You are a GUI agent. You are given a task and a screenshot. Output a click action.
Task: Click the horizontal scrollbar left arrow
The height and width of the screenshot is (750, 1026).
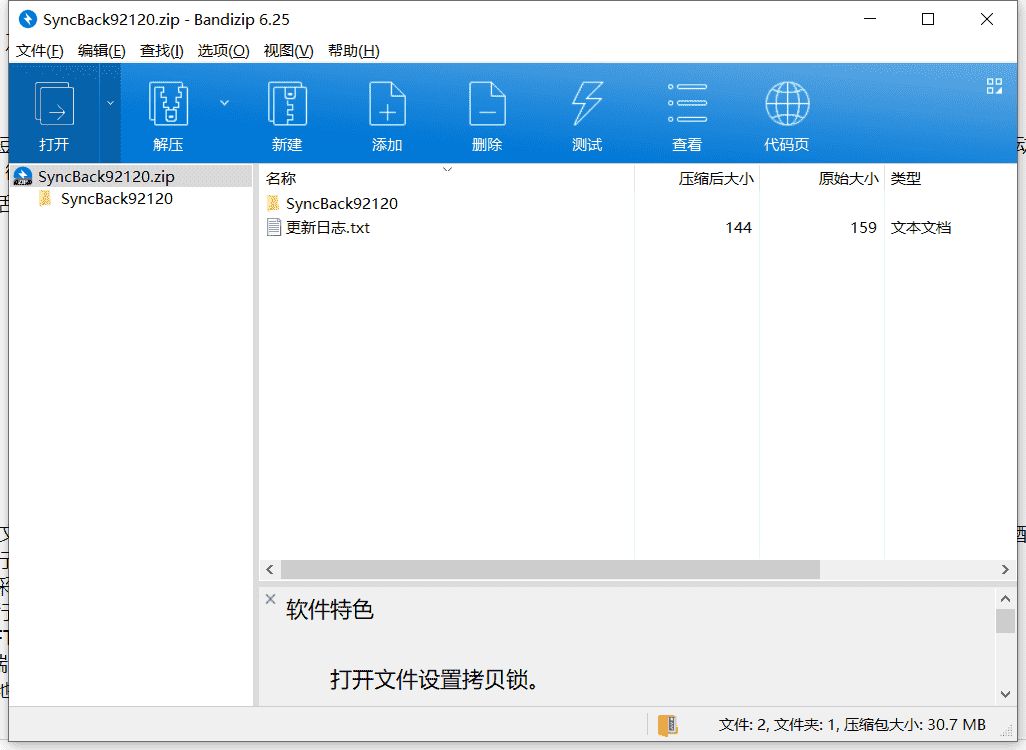click(270, 569)
